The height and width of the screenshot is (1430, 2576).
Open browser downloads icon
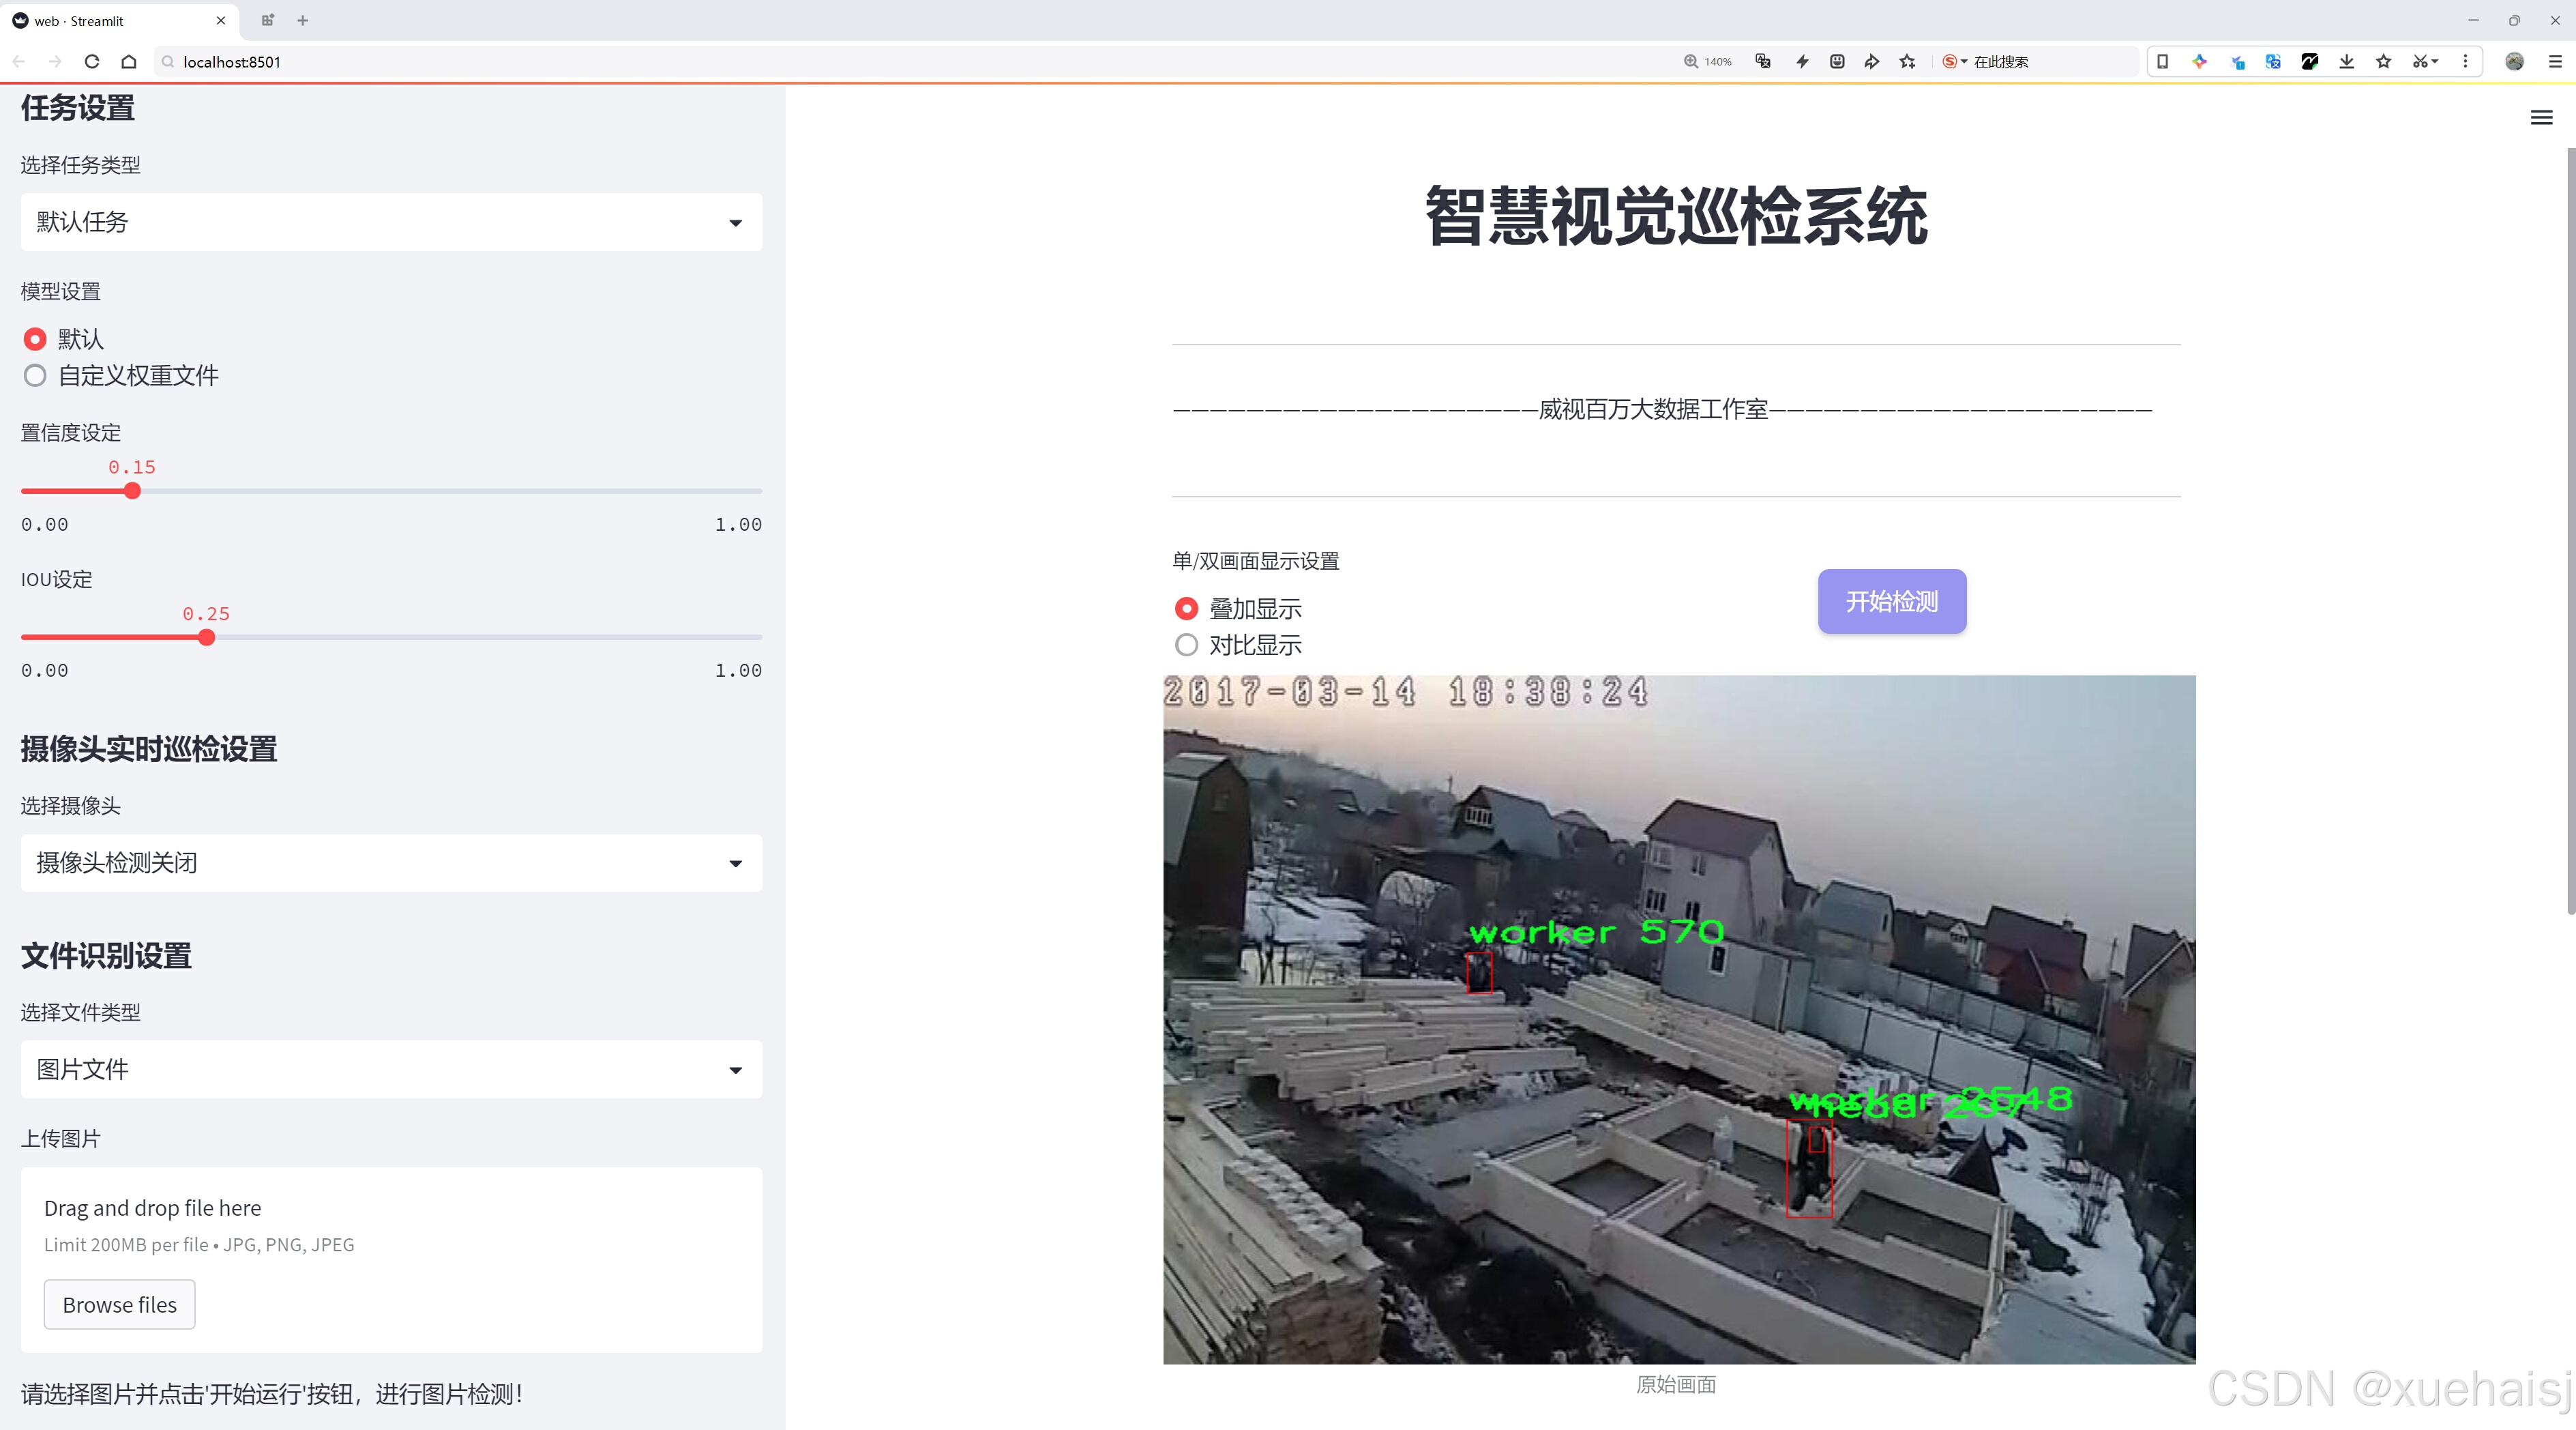(x=2346, y=62)
